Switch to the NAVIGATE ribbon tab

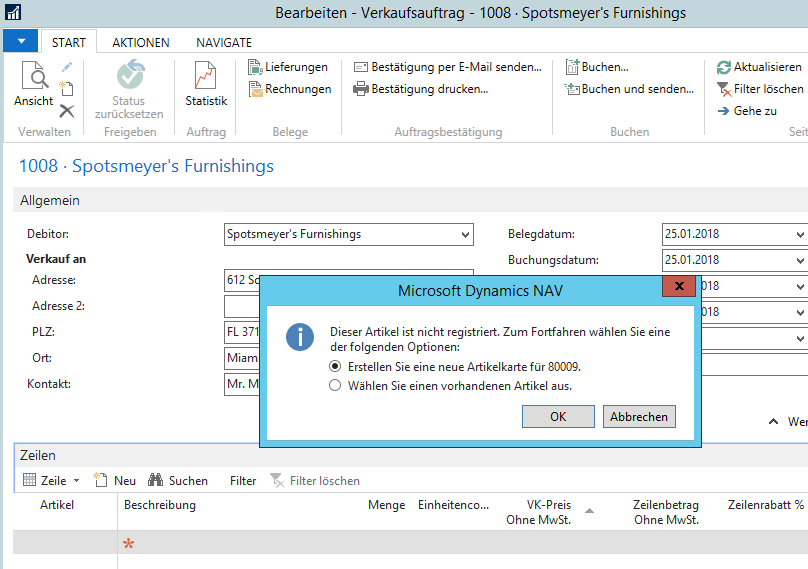224,42
